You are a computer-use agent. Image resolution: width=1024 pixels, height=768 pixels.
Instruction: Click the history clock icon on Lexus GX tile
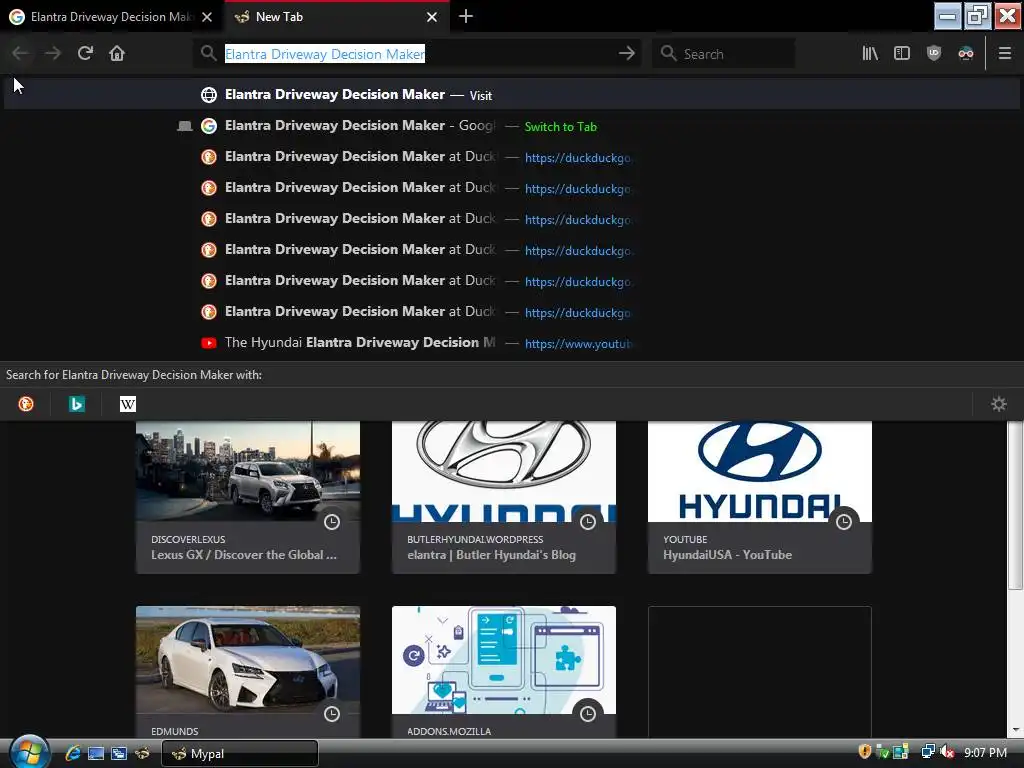(x=332, y=522)
